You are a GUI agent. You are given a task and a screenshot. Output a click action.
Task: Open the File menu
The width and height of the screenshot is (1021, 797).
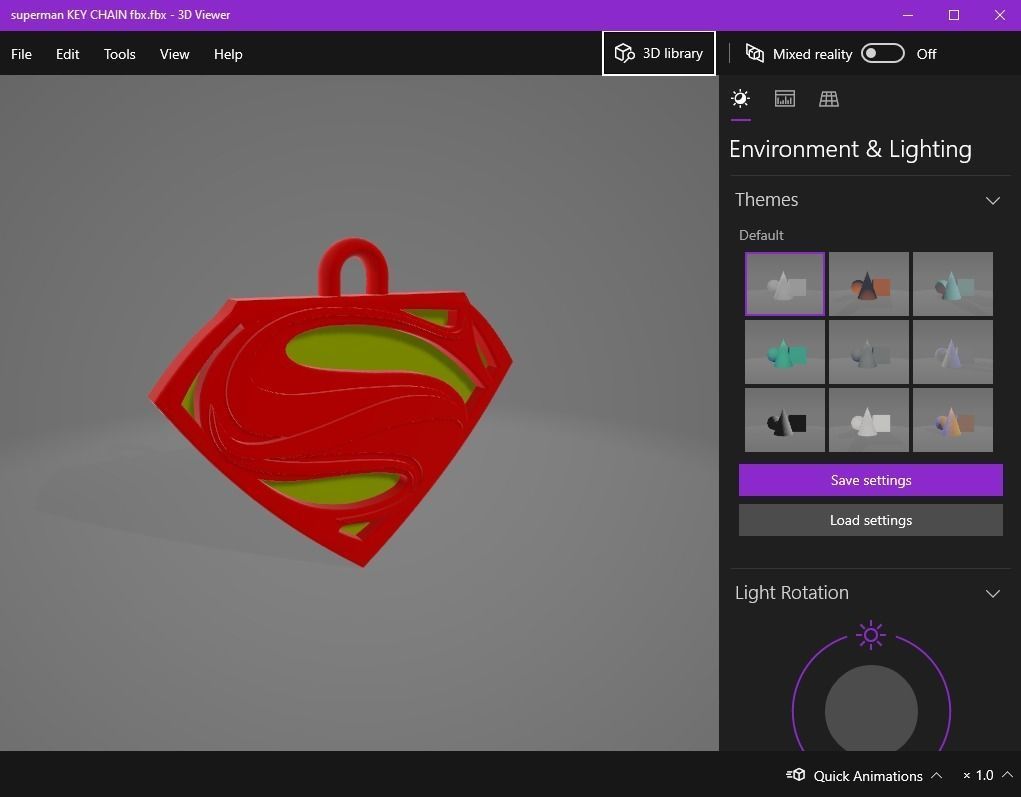pos(21,54)
